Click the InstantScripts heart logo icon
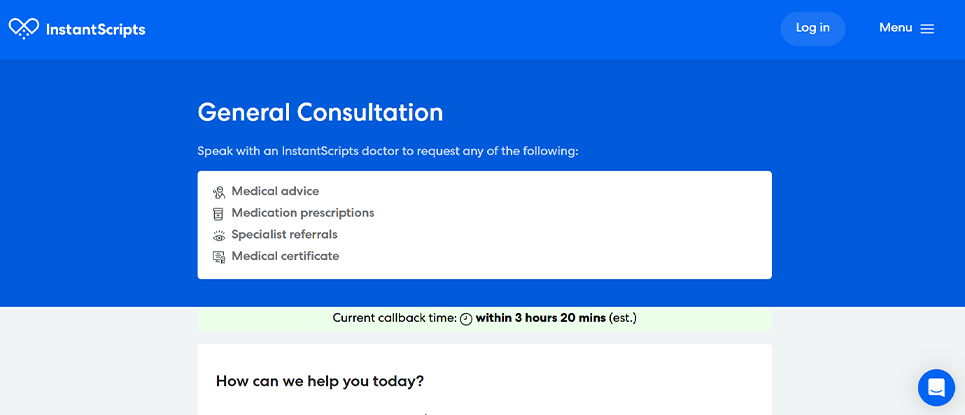Screen dimensions: 965x415 (24, 29)
